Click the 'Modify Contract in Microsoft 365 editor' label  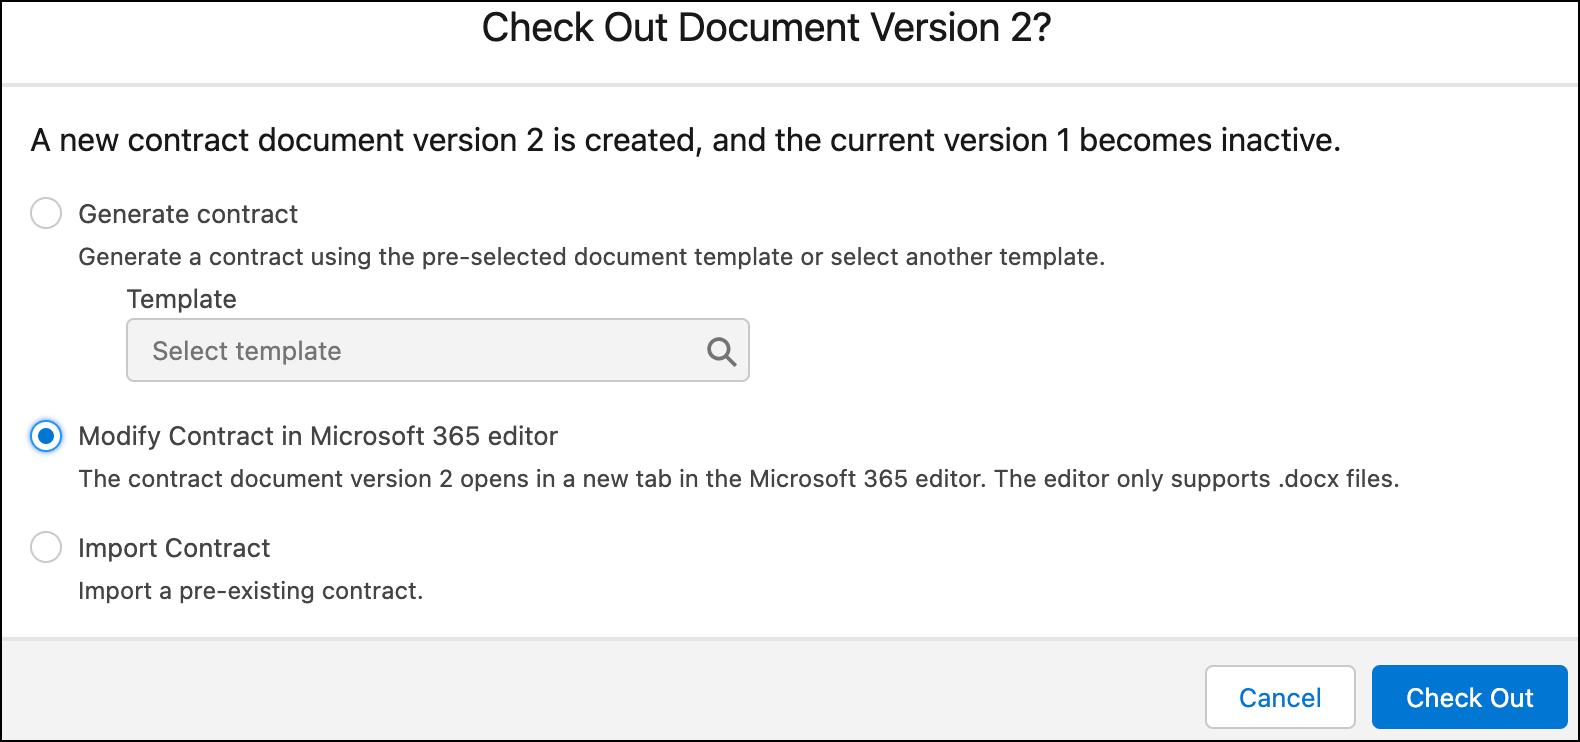[x=318, y=436]
